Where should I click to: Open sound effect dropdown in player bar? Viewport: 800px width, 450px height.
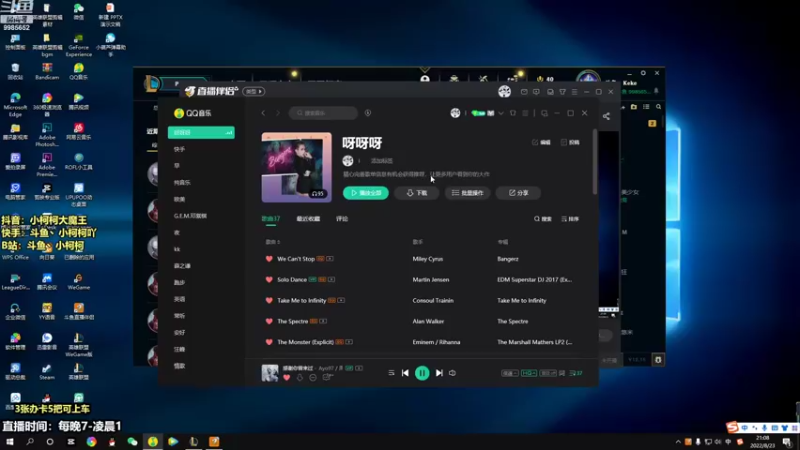[548, 373]
